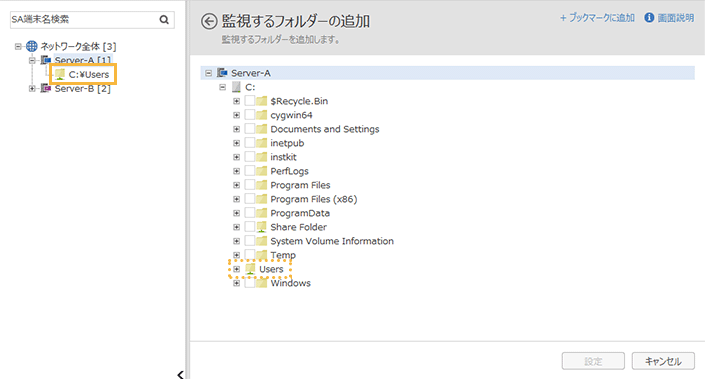705x379 pixels.
Task: Click the inetpub folder icon
Action: pos(262,143)
